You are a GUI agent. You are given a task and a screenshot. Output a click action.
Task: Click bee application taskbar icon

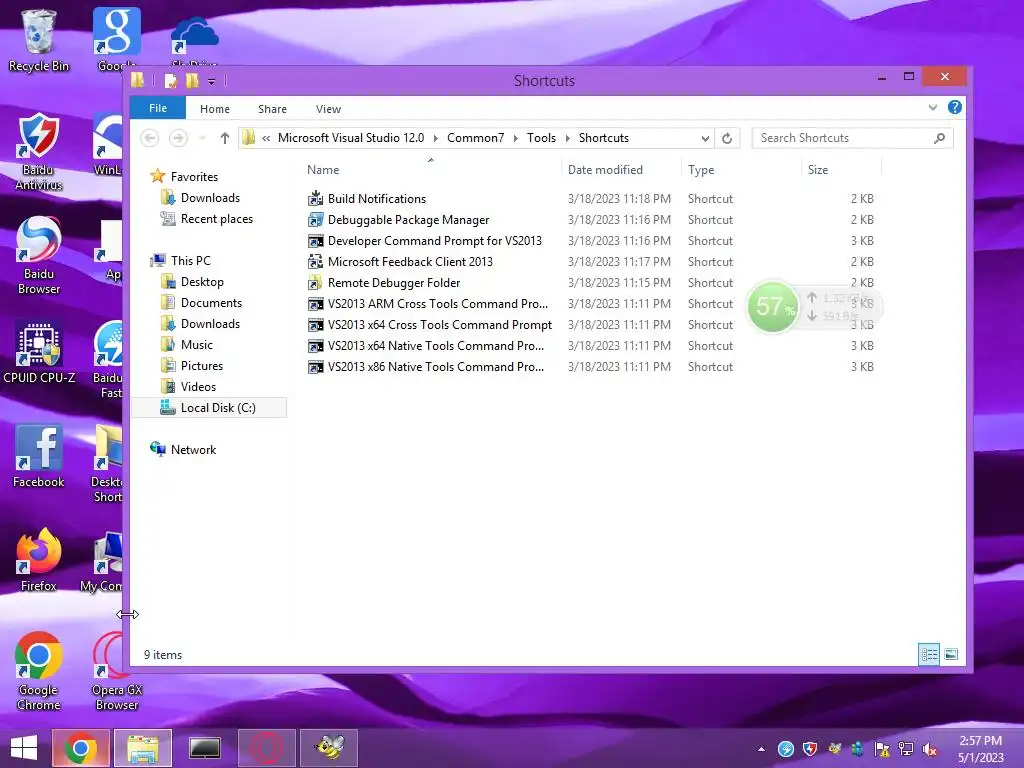coord(328,748)
